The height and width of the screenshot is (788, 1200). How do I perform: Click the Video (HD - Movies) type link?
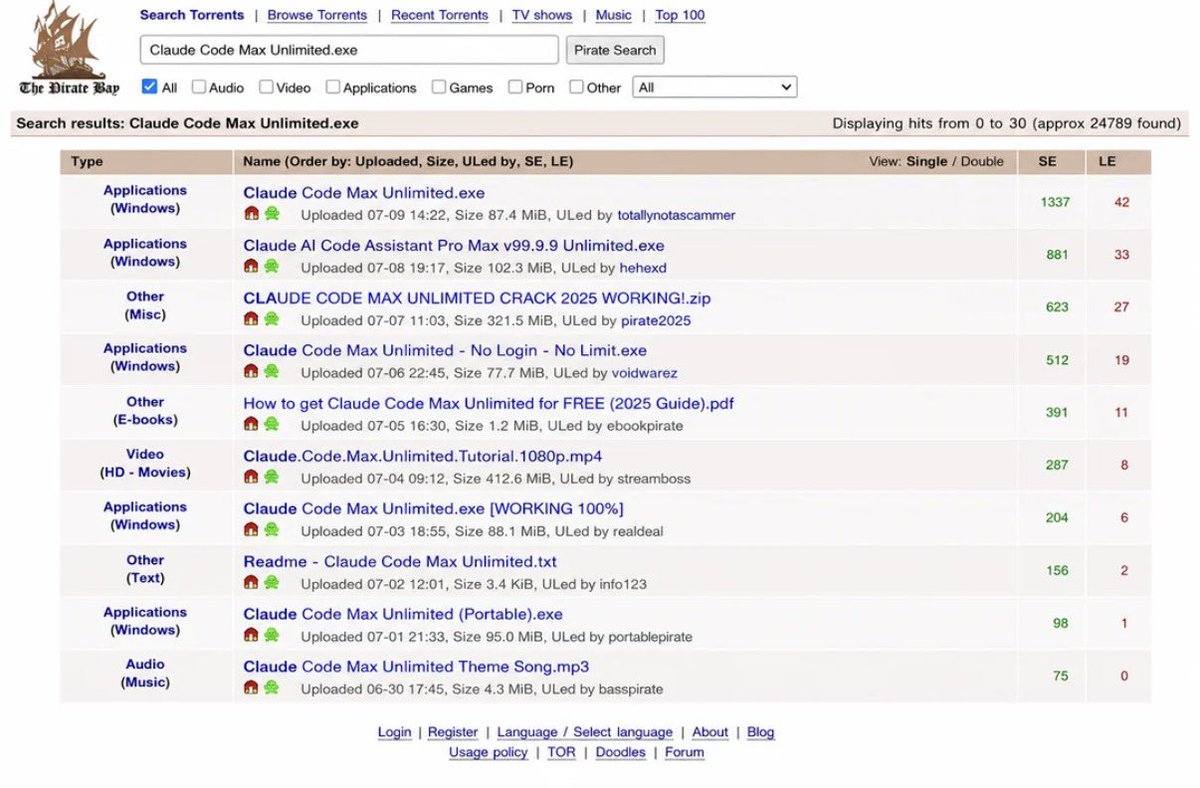[x=145, y=463]
